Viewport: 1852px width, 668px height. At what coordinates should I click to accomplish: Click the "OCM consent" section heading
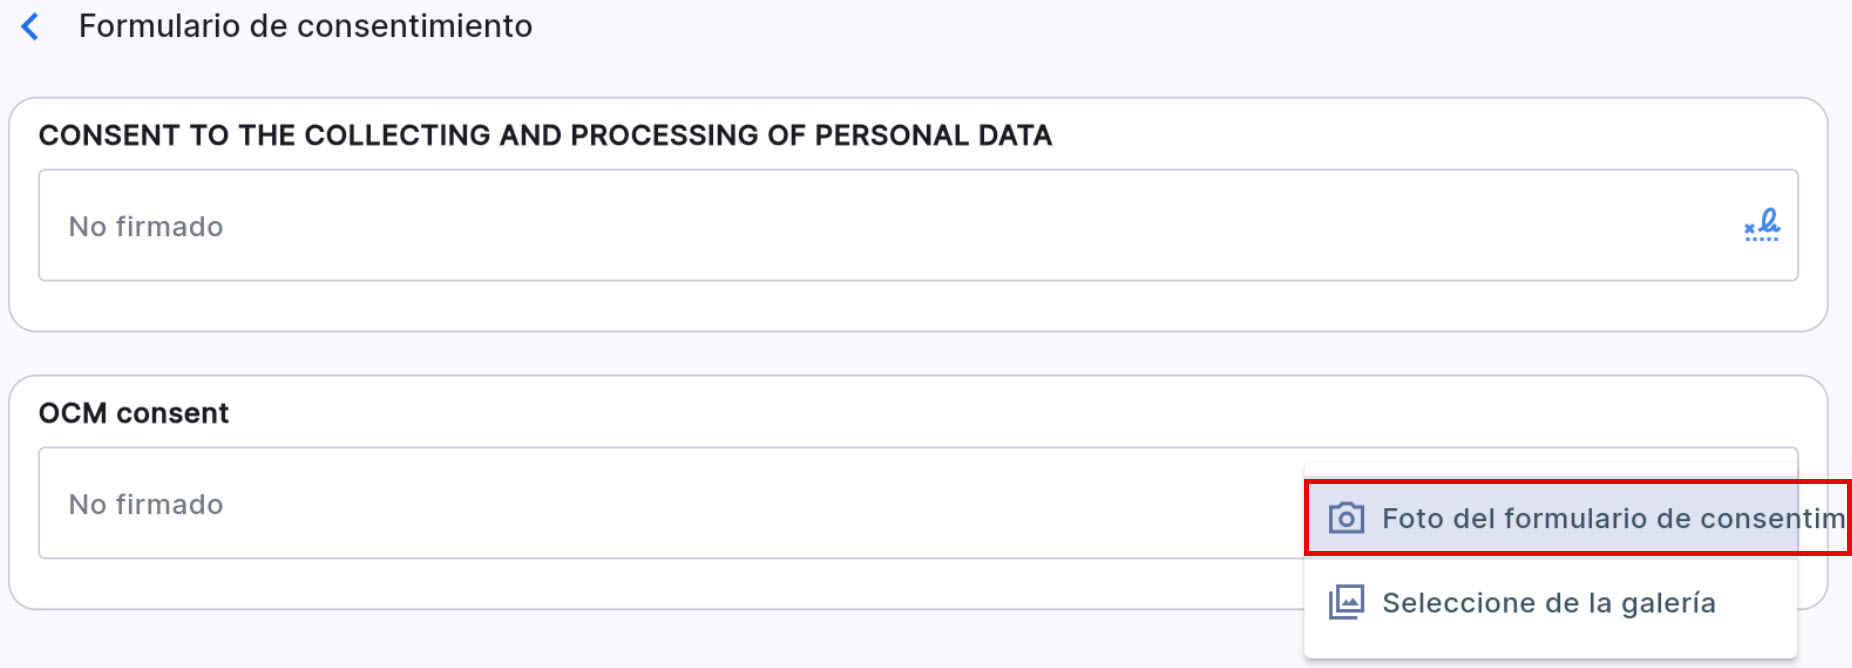134,413
